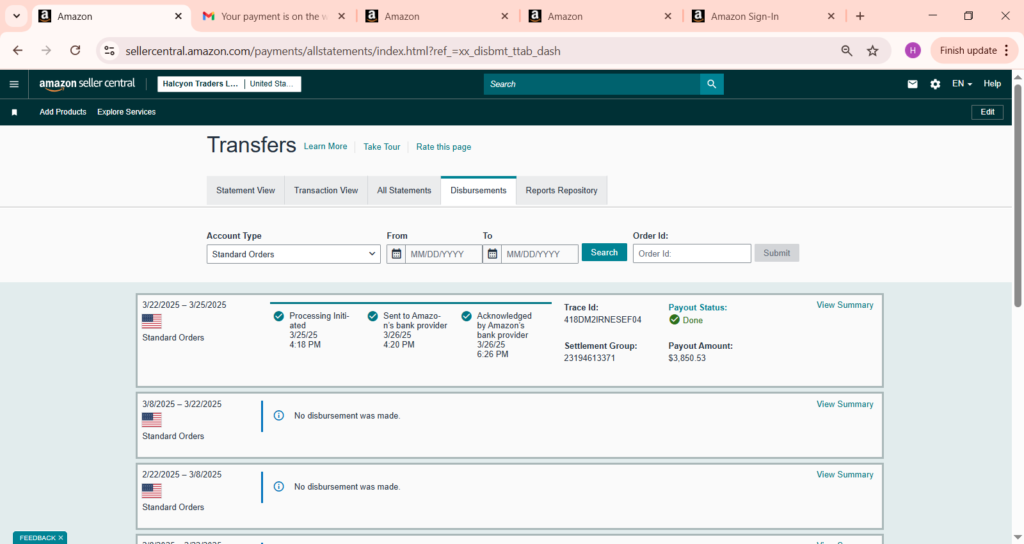1024x544 pixels.
Task: Switch to the Reports Repository tab
Action: [x=561, y=190]
